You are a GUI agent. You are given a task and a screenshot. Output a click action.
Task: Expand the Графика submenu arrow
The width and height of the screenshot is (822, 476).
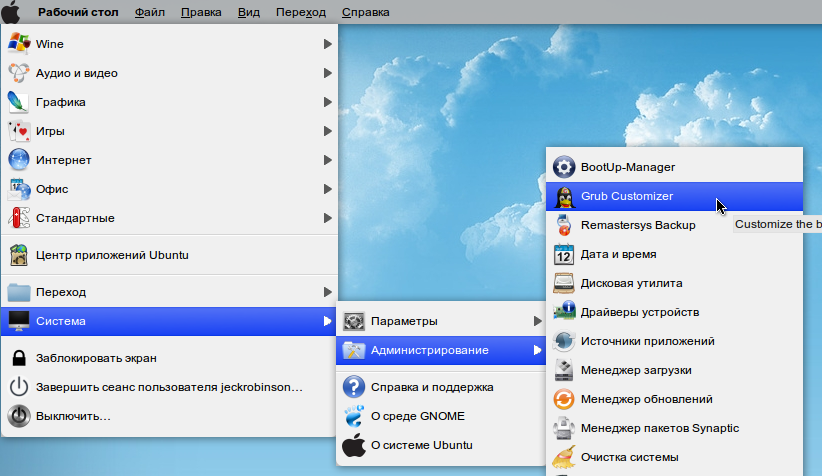coord(328,102)
